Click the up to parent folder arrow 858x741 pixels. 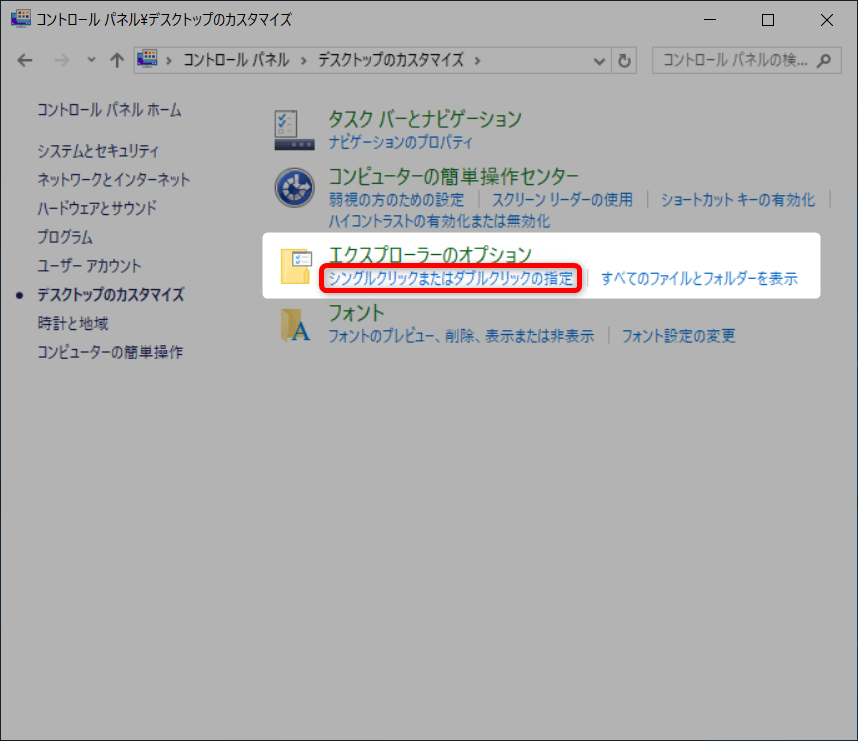tap(116, 60)
